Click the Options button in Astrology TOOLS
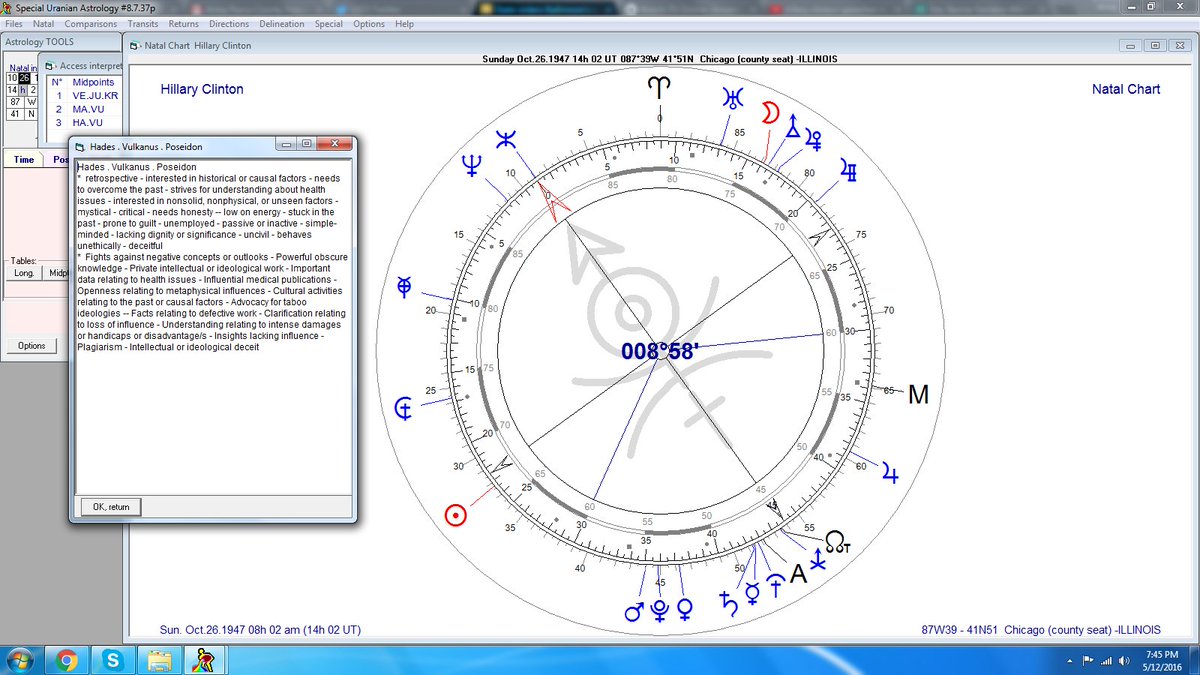This screenshot has height=675, width=1200. [x=31, y=346]
